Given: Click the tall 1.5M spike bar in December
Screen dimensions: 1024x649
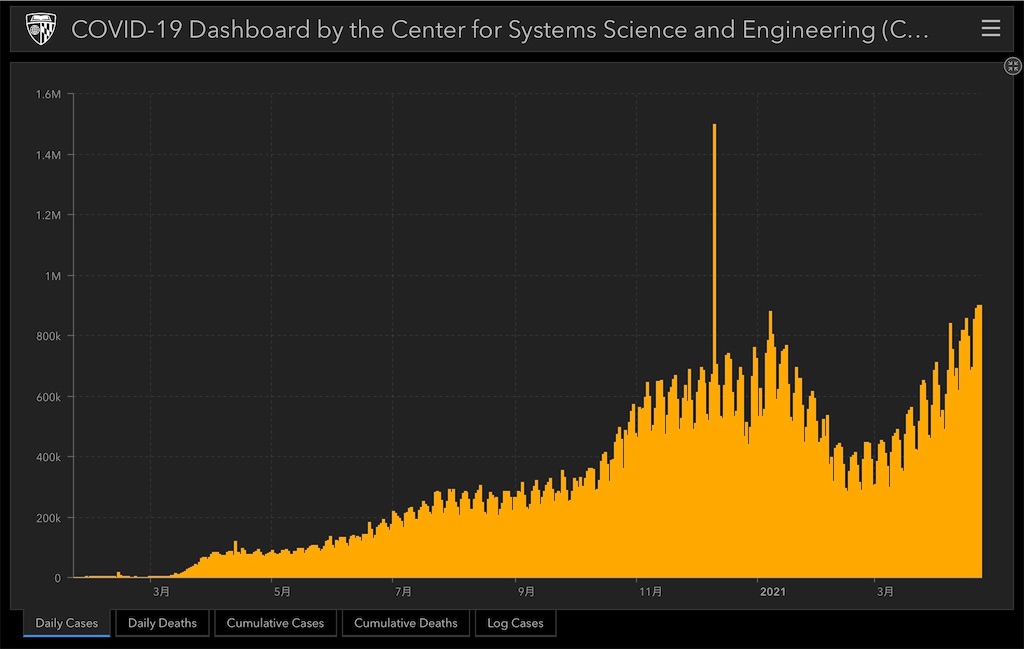Looking at the screenshot, I should tap(714, 351).
